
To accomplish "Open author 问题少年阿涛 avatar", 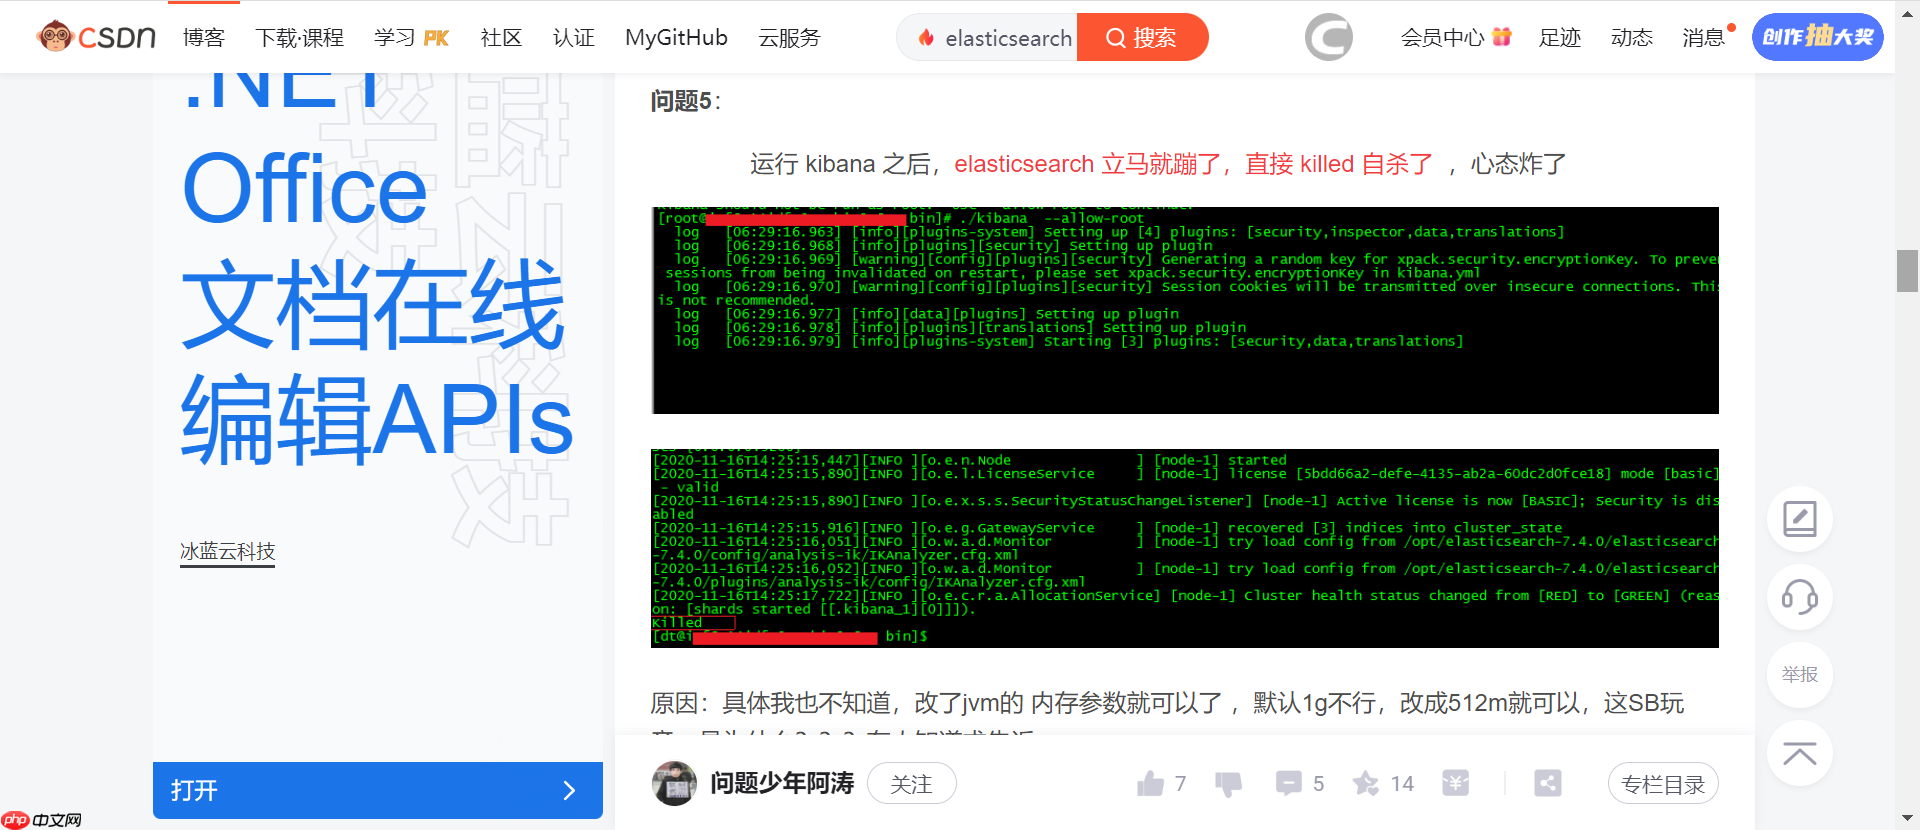I will [675, 784].
